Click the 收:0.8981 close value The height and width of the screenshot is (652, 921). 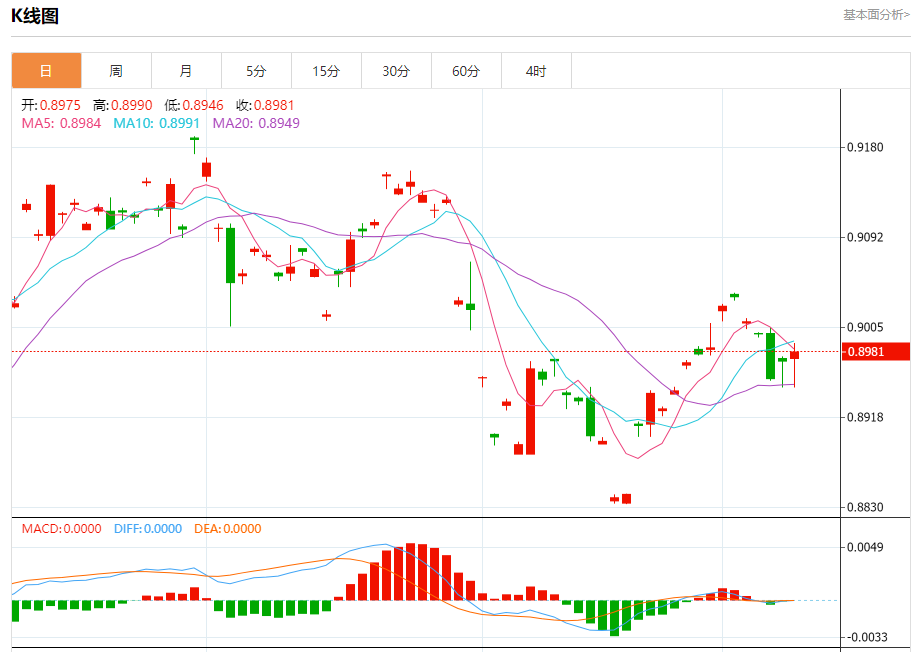coord(265,105)
